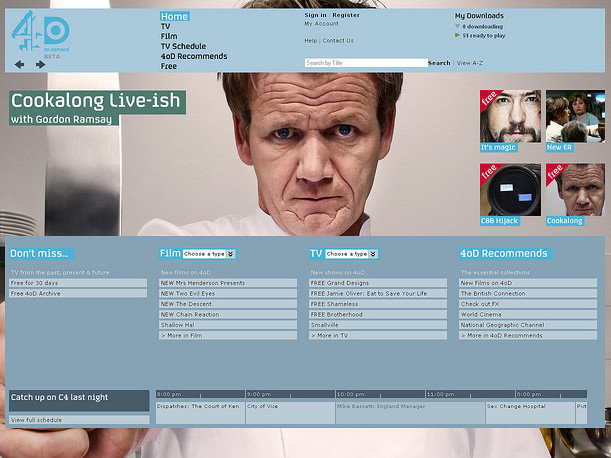Screen dimensions: 611x458
Task: Click the 11:00 pm timeline marker
Action: (441, 394)
